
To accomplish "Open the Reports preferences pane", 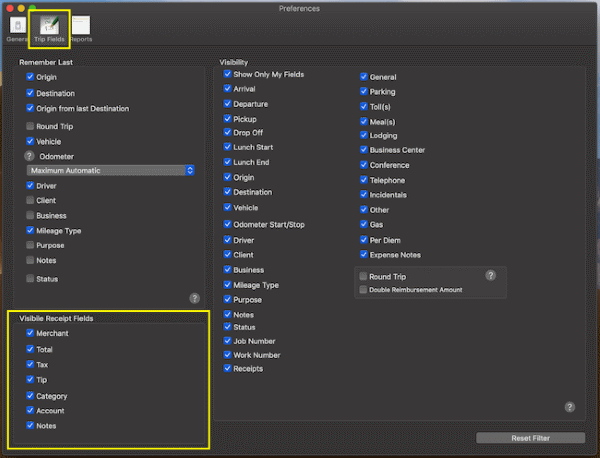I will (80, 27).
